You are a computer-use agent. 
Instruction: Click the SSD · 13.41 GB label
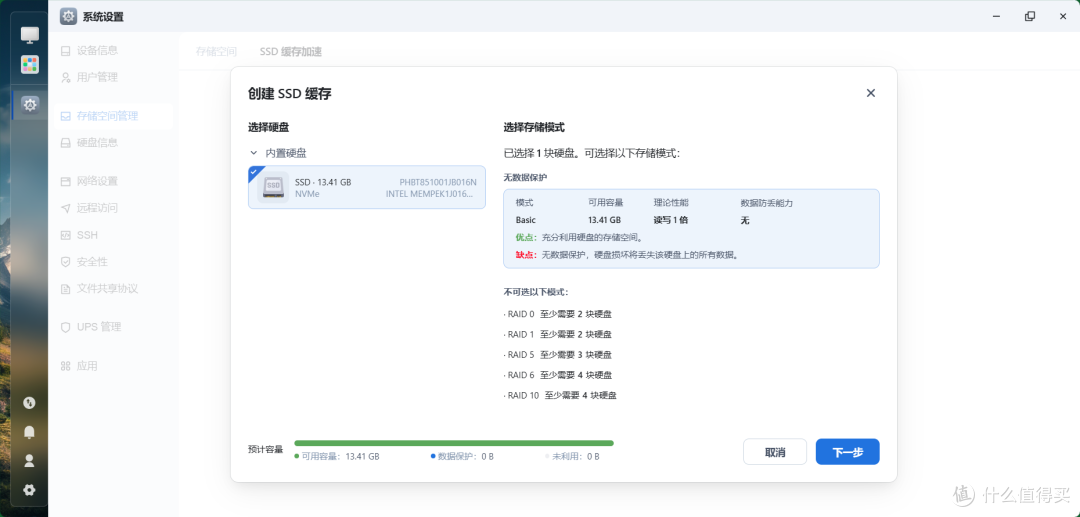click(323, 182)
